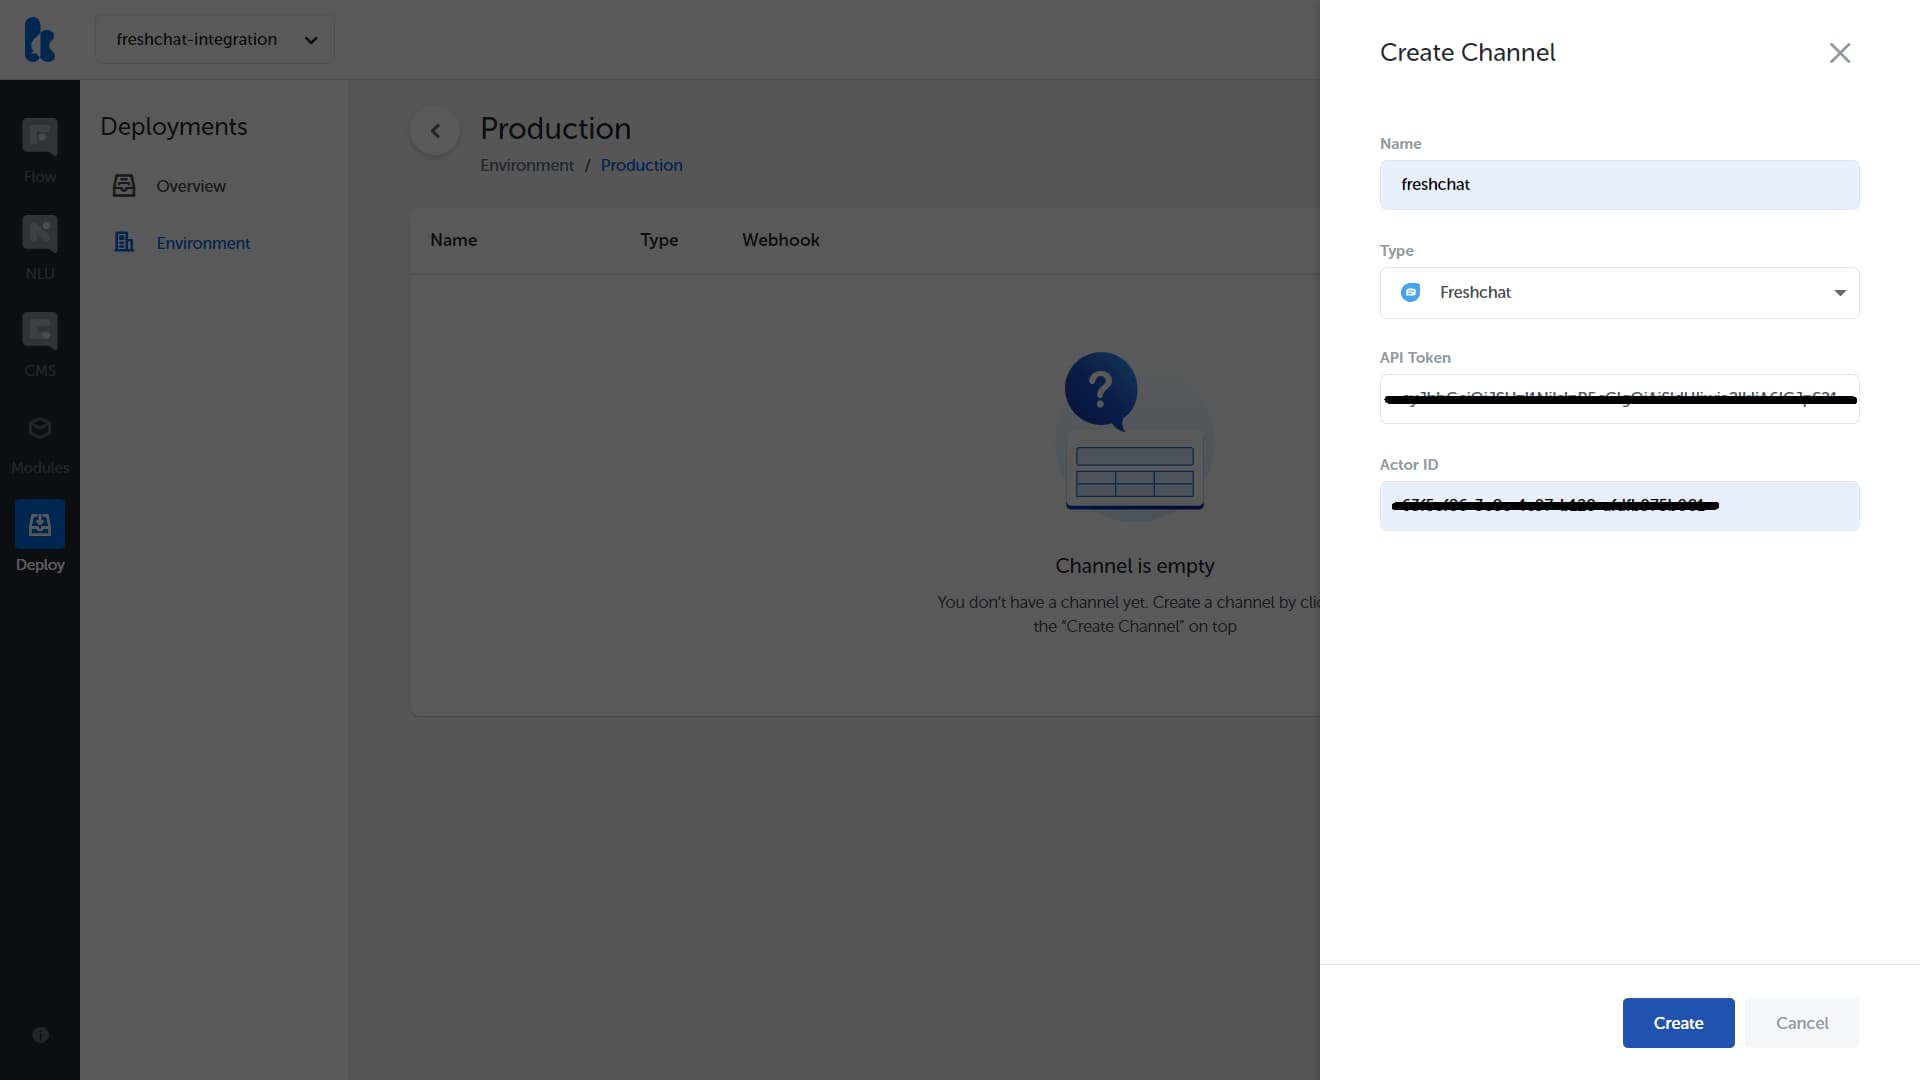This screenshot has width=1920, height=1080.
Task: Click the Cancel button
Action: (1802, 1023)
